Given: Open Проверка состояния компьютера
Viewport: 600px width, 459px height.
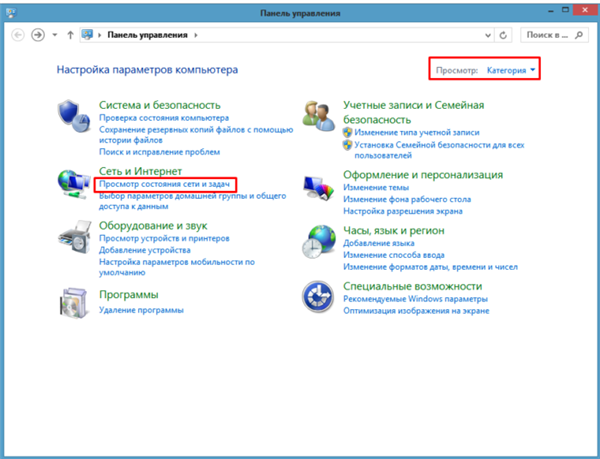Looking at the screenshot, I should tap(164, 118).
